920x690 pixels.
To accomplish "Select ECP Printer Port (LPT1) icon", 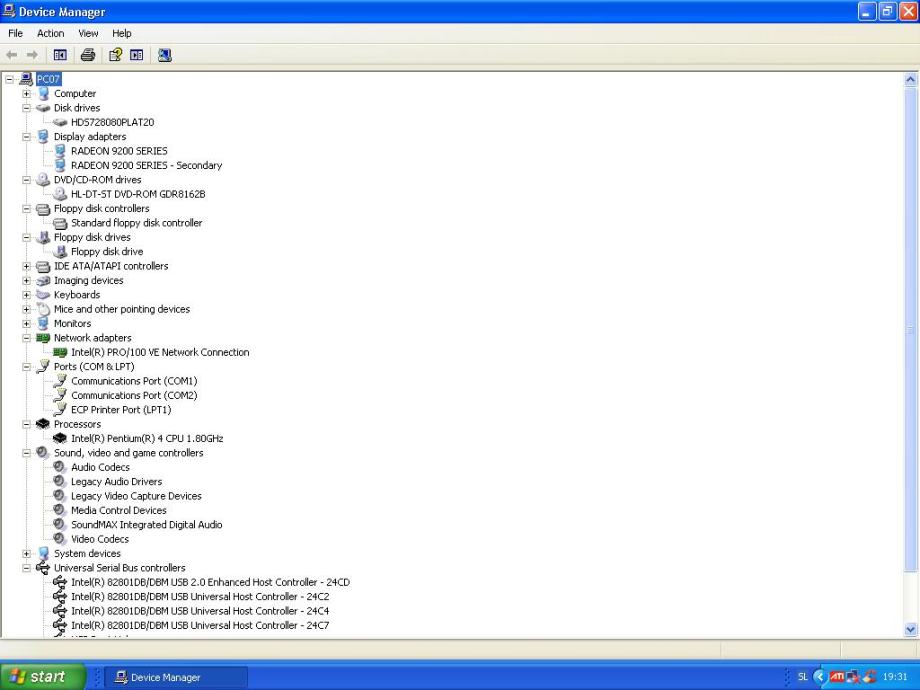I will coord(60,410).
